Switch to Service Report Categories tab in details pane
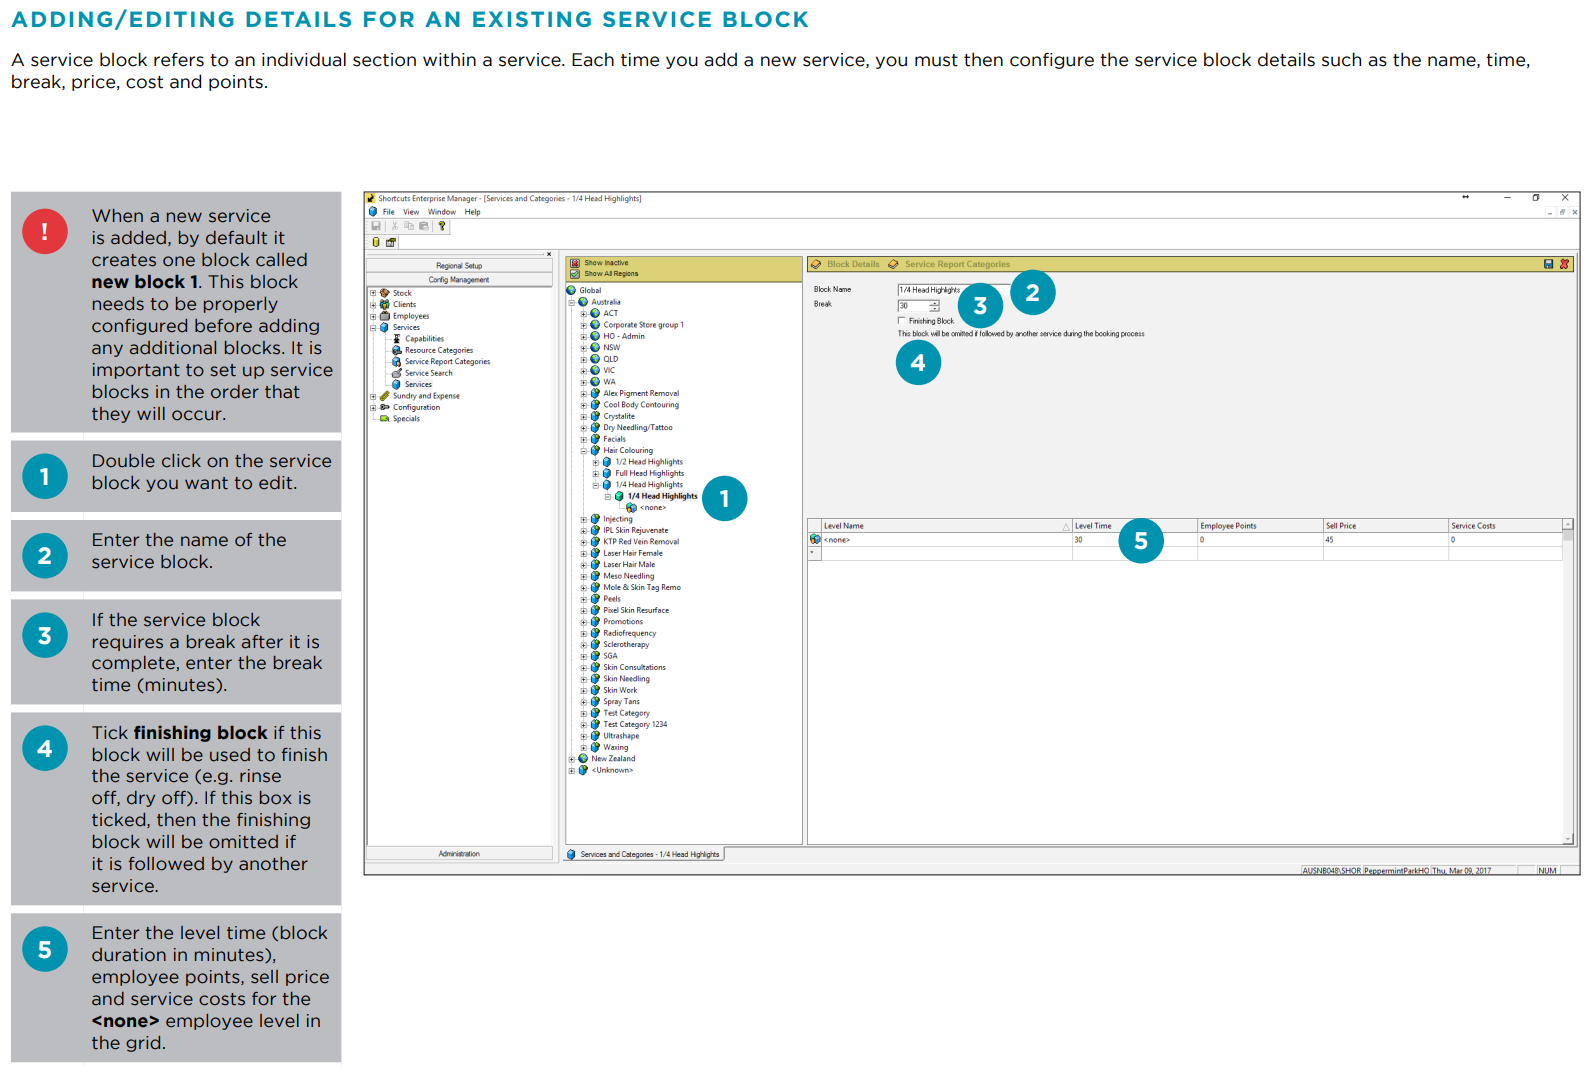 click(949, 264)
